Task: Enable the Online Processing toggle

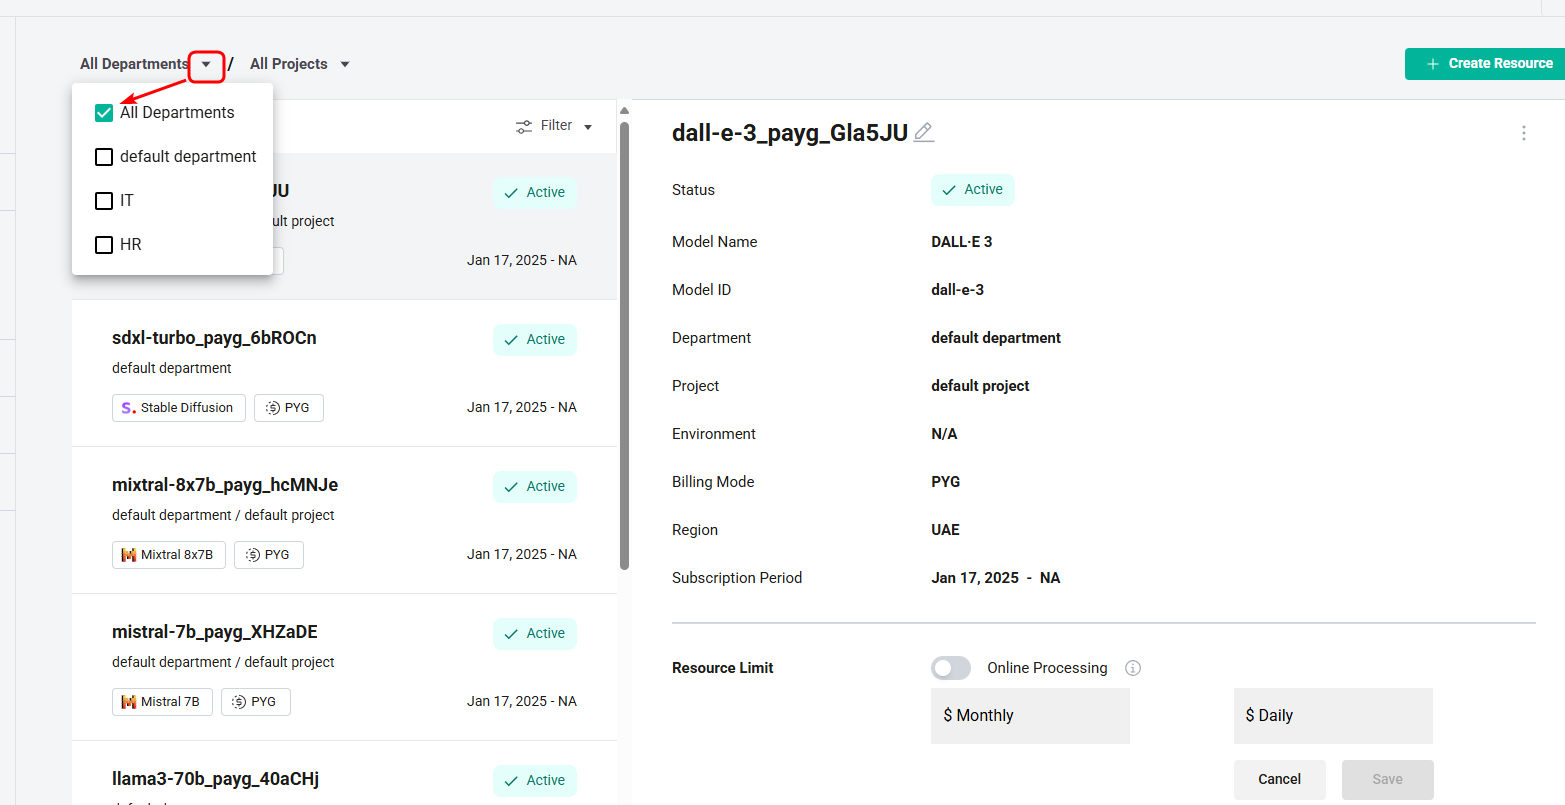Action: (950, 668)
